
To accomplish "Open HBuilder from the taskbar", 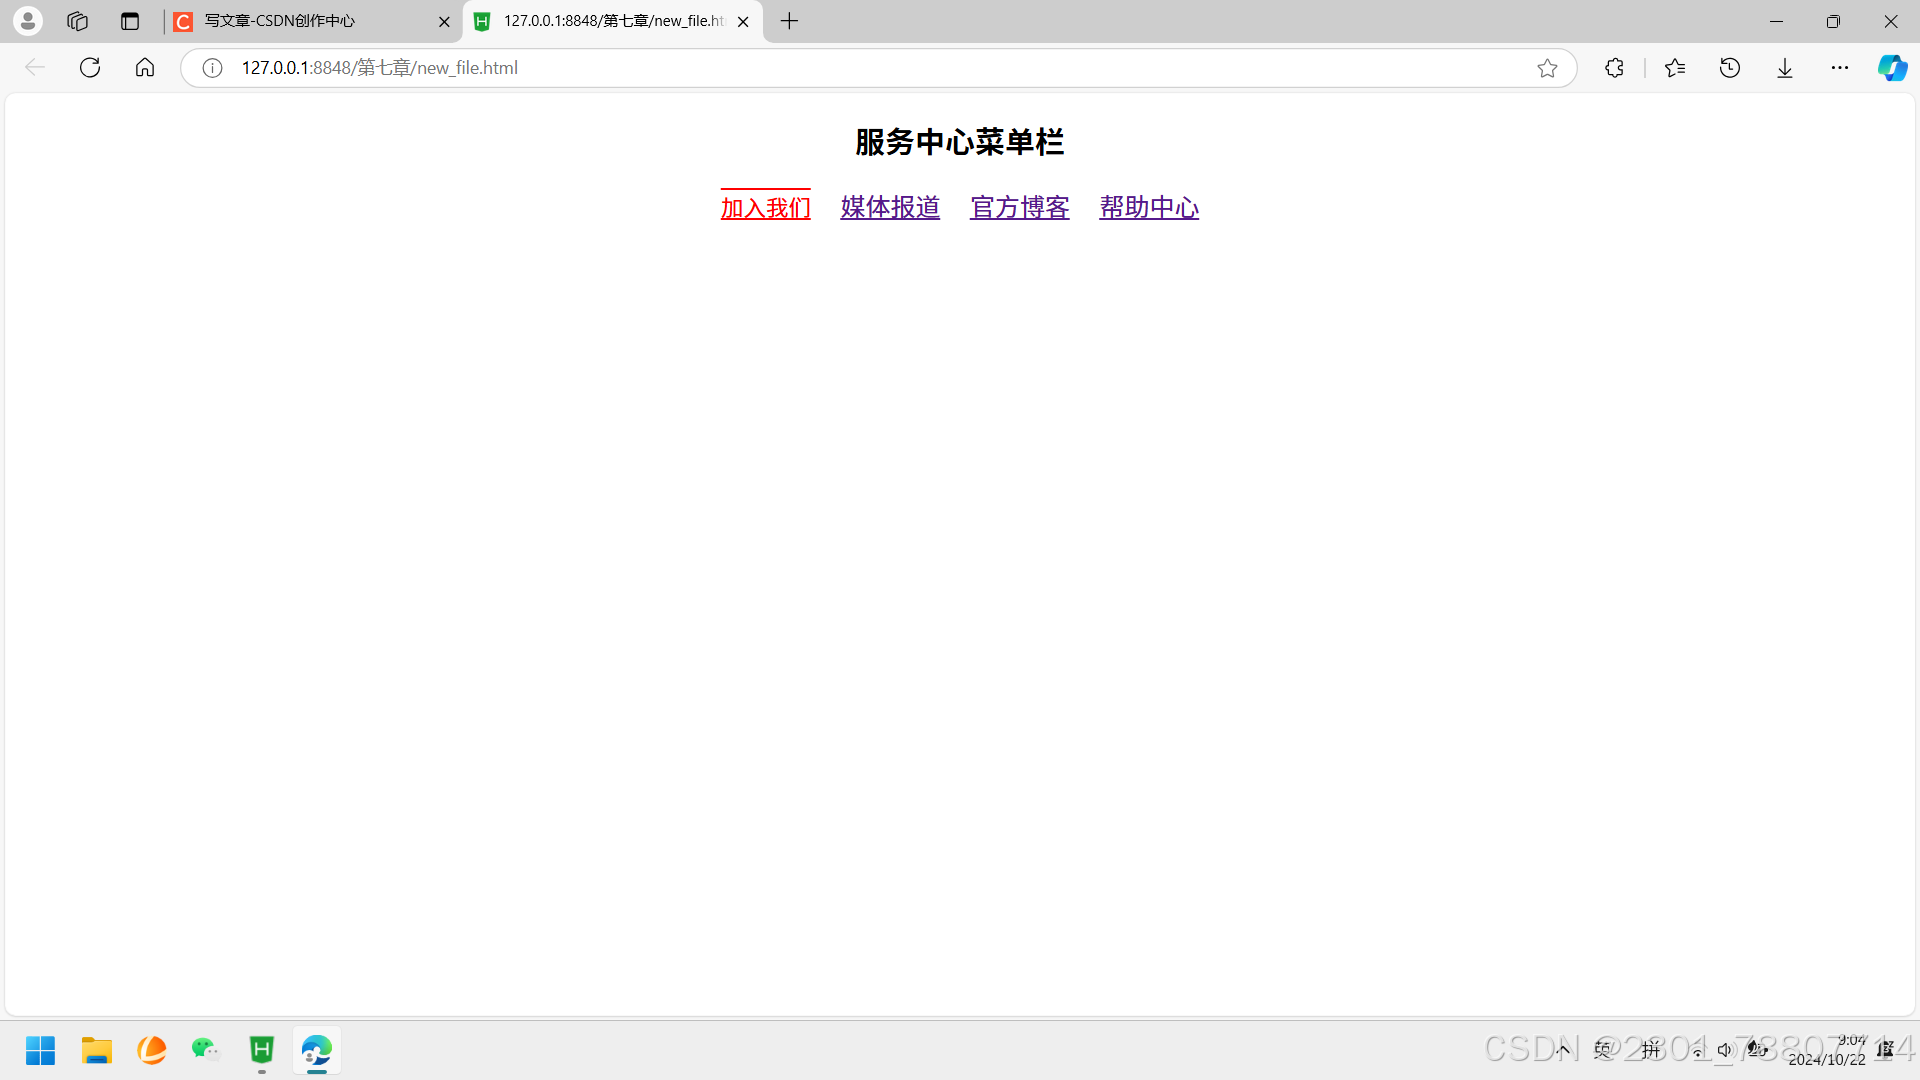I will tap(262, 1050).
